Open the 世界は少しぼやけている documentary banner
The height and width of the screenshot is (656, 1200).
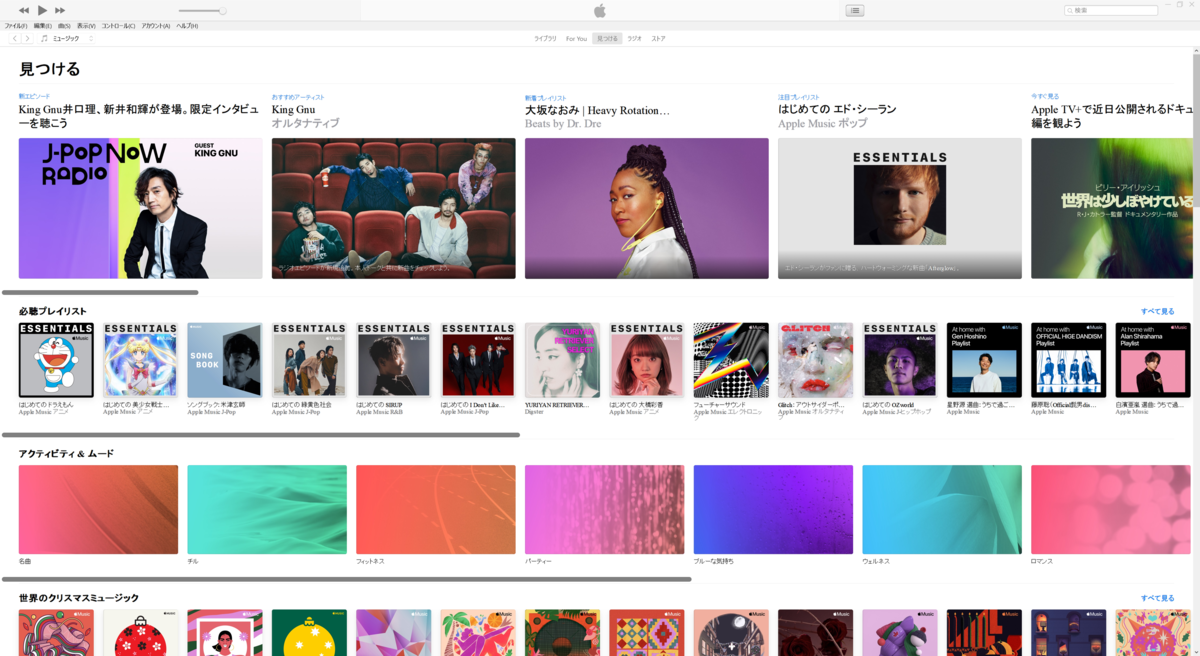(1113, 208)
